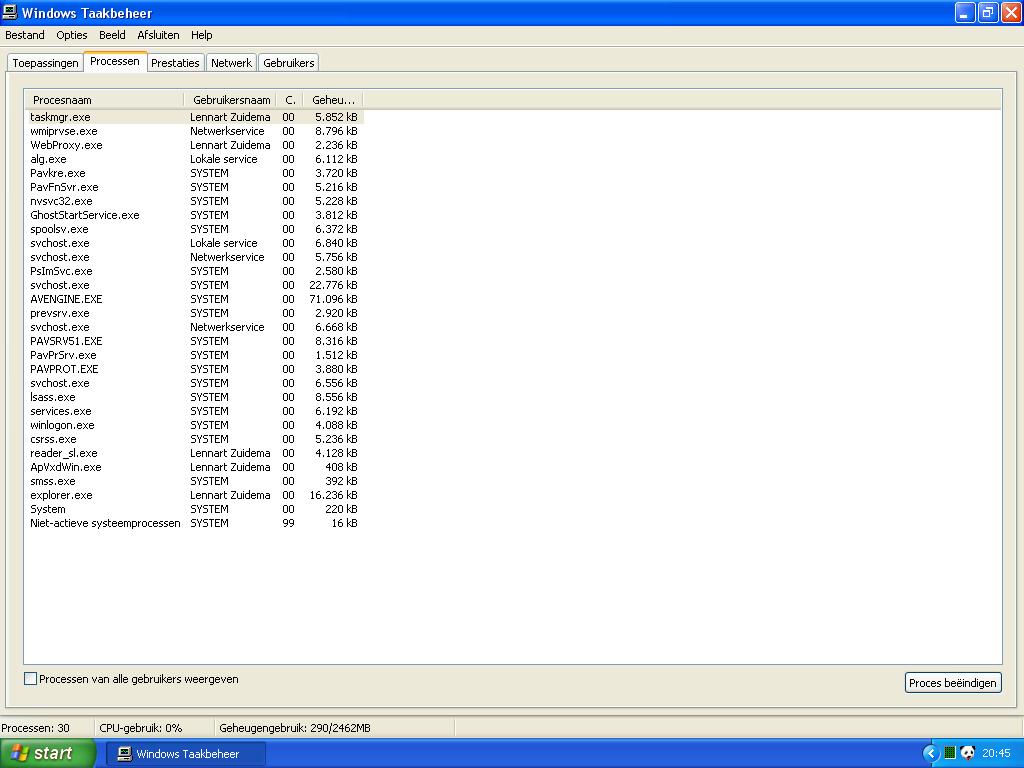Select the csrss.exe process

pos(195,439)
